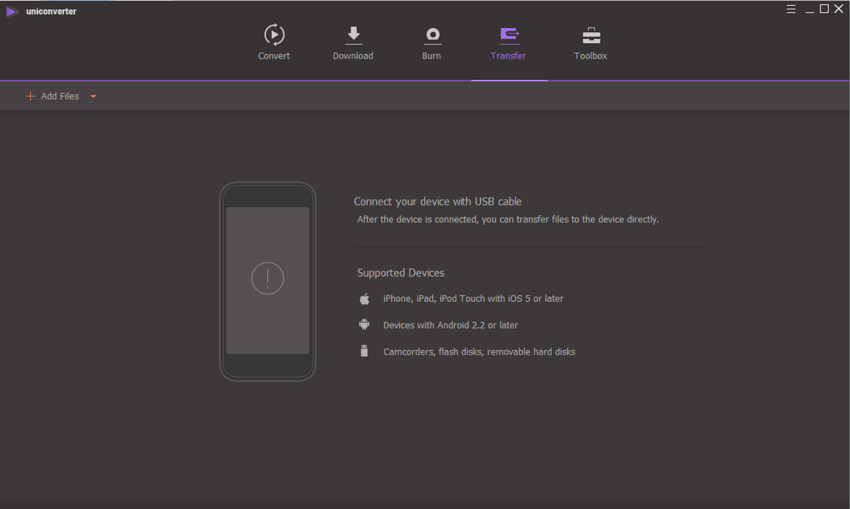Switch to the Transfer tab

pos(508,43)
